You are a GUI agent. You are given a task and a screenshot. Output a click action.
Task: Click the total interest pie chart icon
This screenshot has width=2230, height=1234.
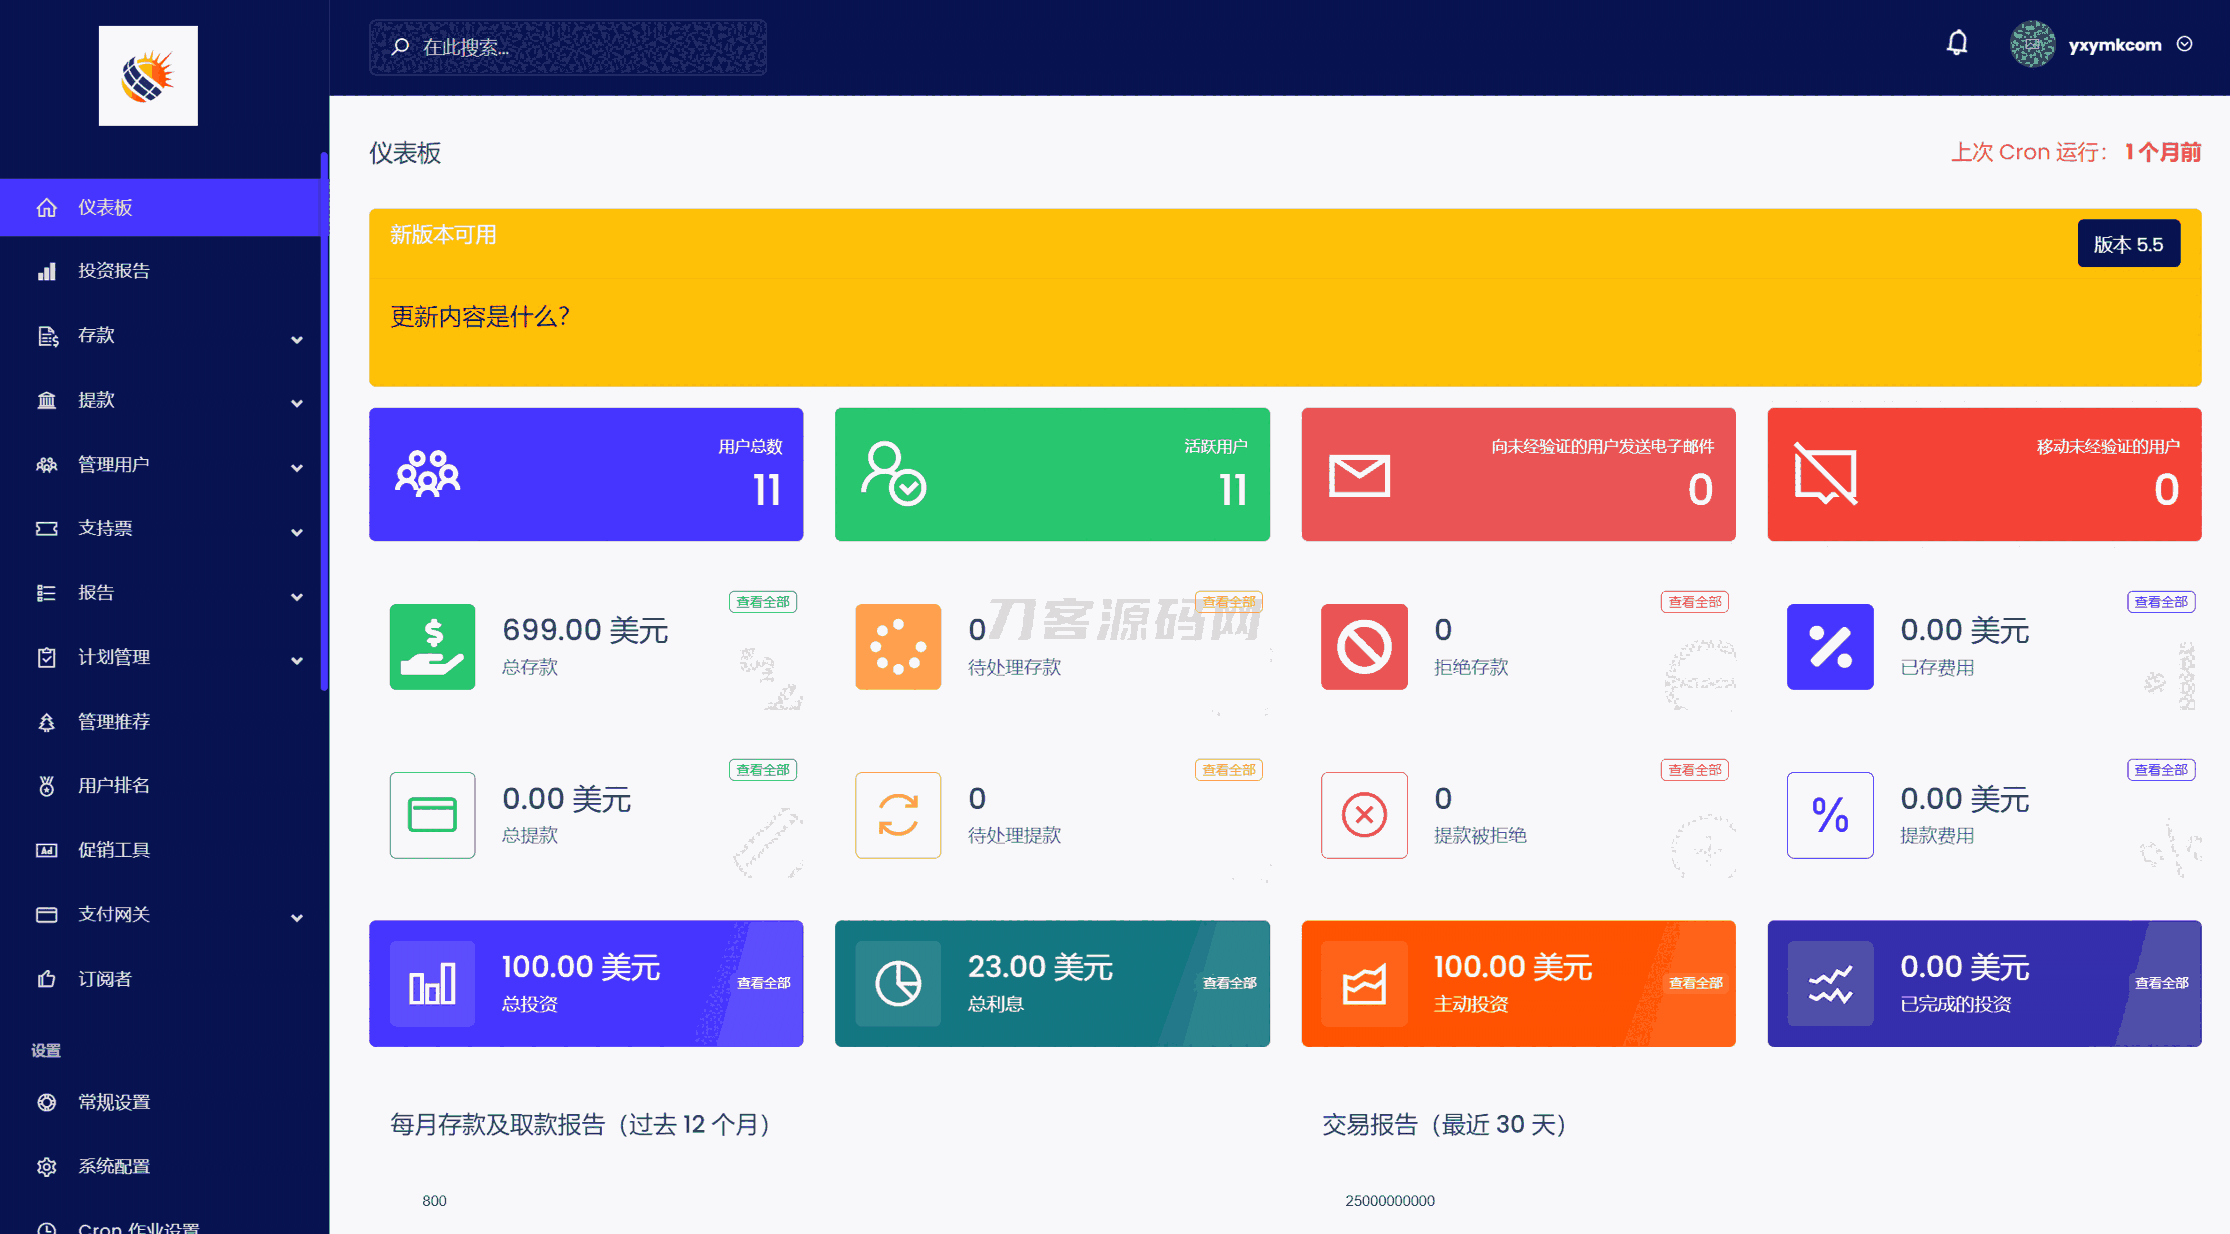tap(898, 984)
